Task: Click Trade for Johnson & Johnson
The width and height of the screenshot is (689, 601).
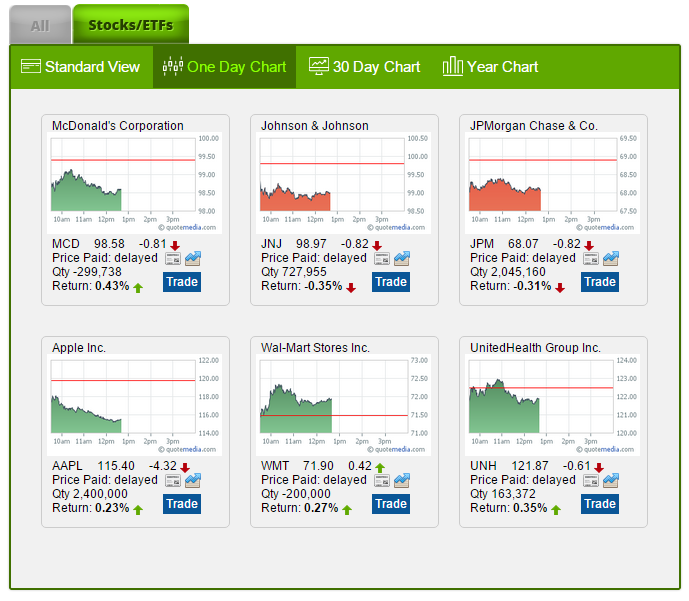Action: click(391, 282)
